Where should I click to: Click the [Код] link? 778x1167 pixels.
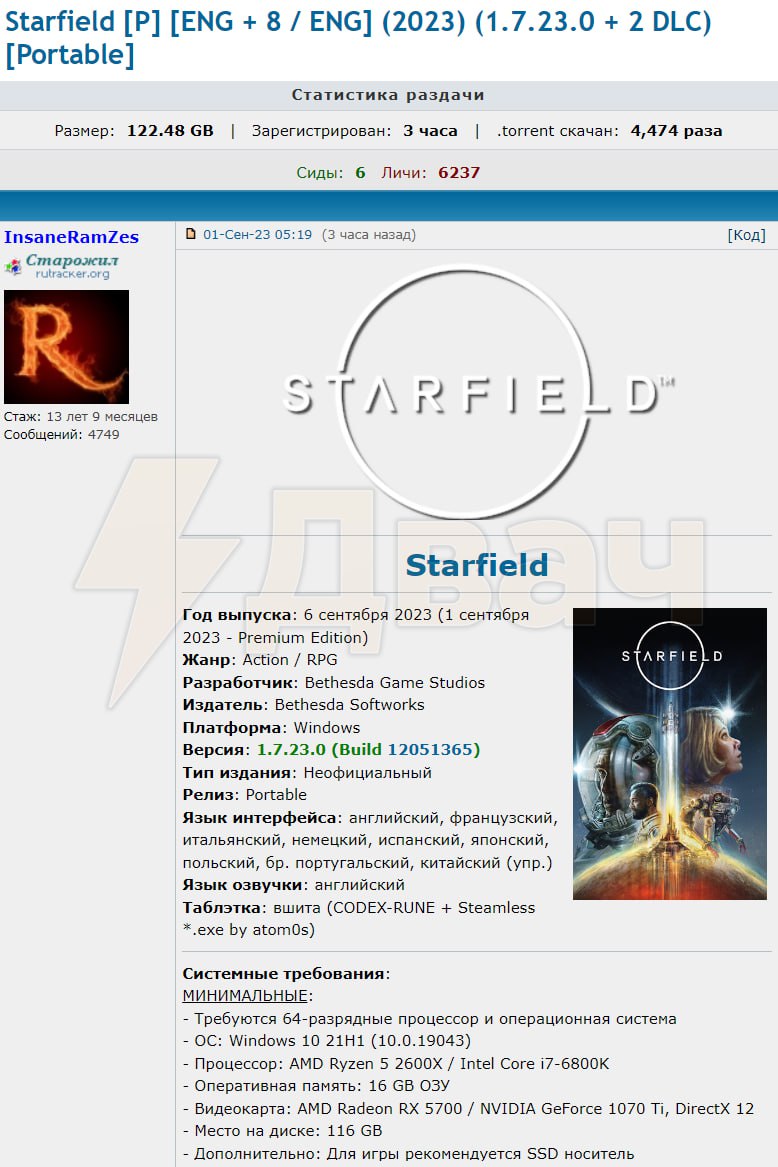(x=746, y=235)
